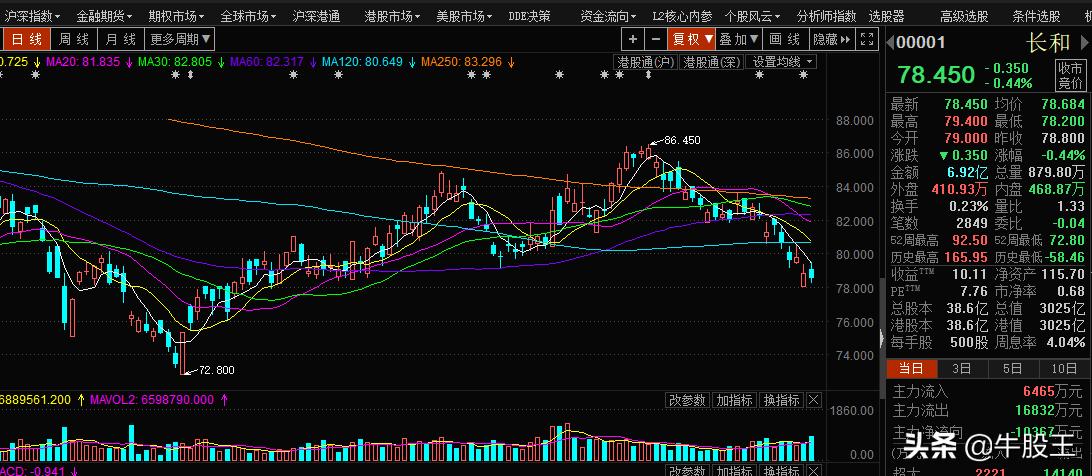The width and height of the screenshot is (1092, 476).
Task: Click the 周息率 value 4.04%
Action: [x=1066, y=342]
